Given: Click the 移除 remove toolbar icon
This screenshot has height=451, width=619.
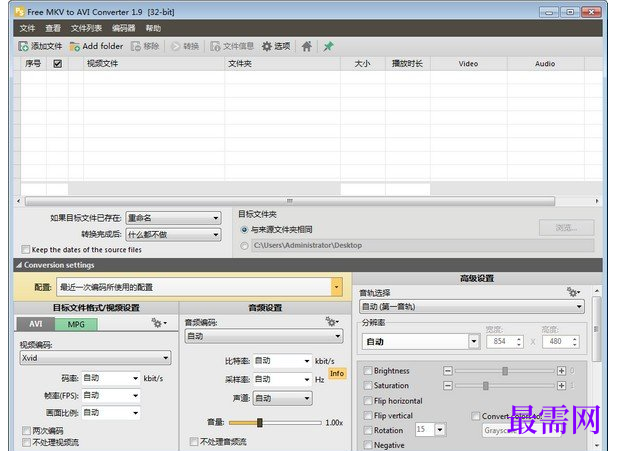Looking at the screenshot, I should [136, 47].
